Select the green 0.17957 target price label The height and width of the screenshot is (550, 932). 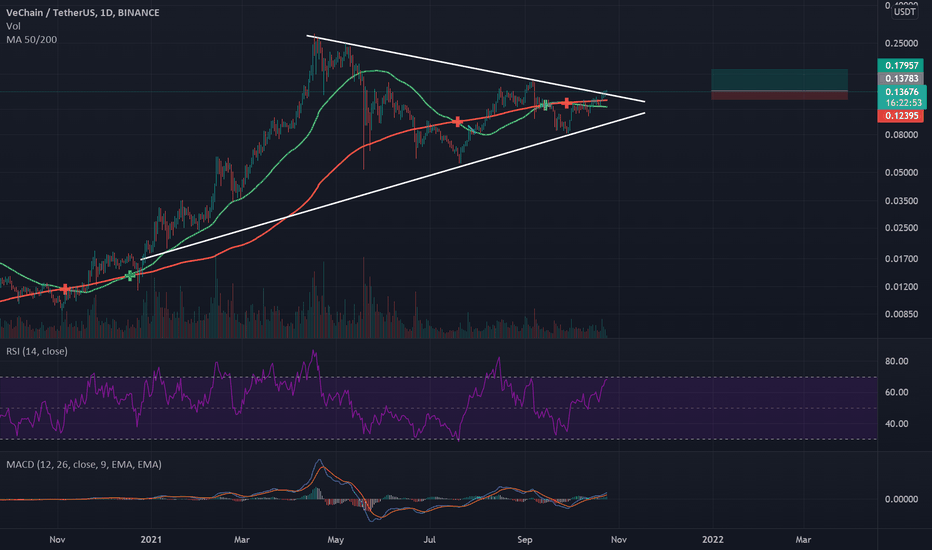[900, 65]
